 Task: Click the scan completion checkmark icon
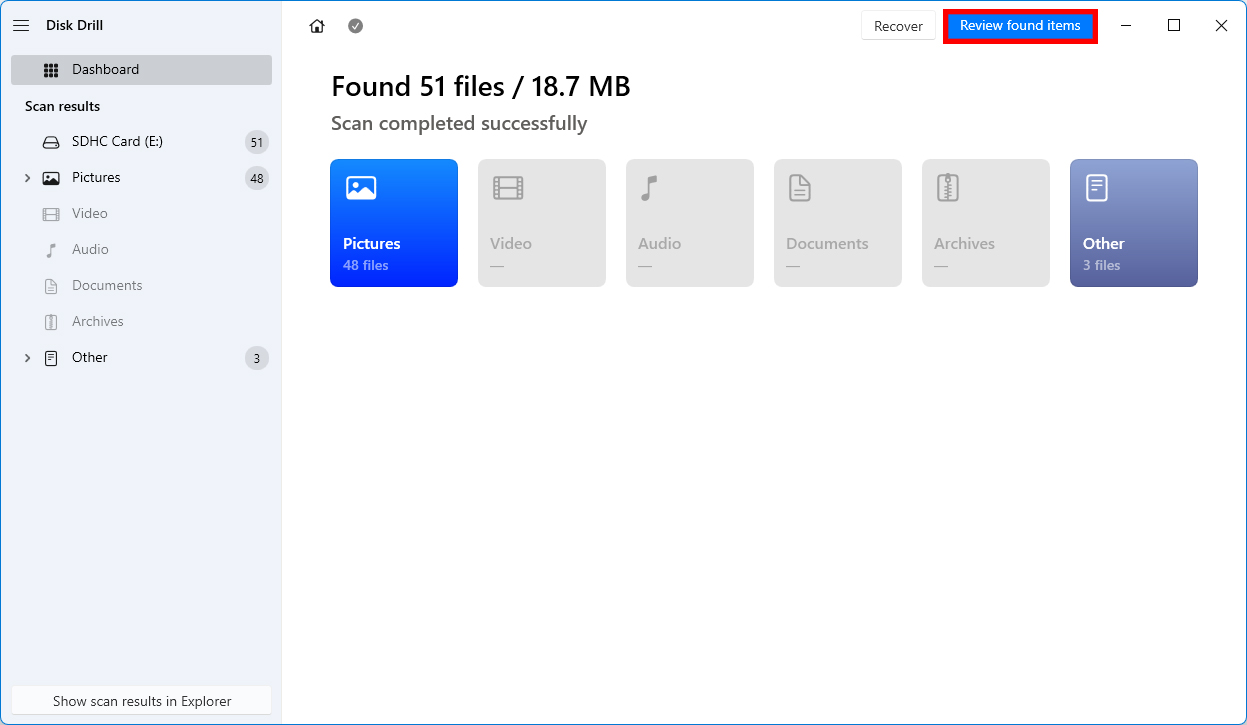click(x=355, y=25)
